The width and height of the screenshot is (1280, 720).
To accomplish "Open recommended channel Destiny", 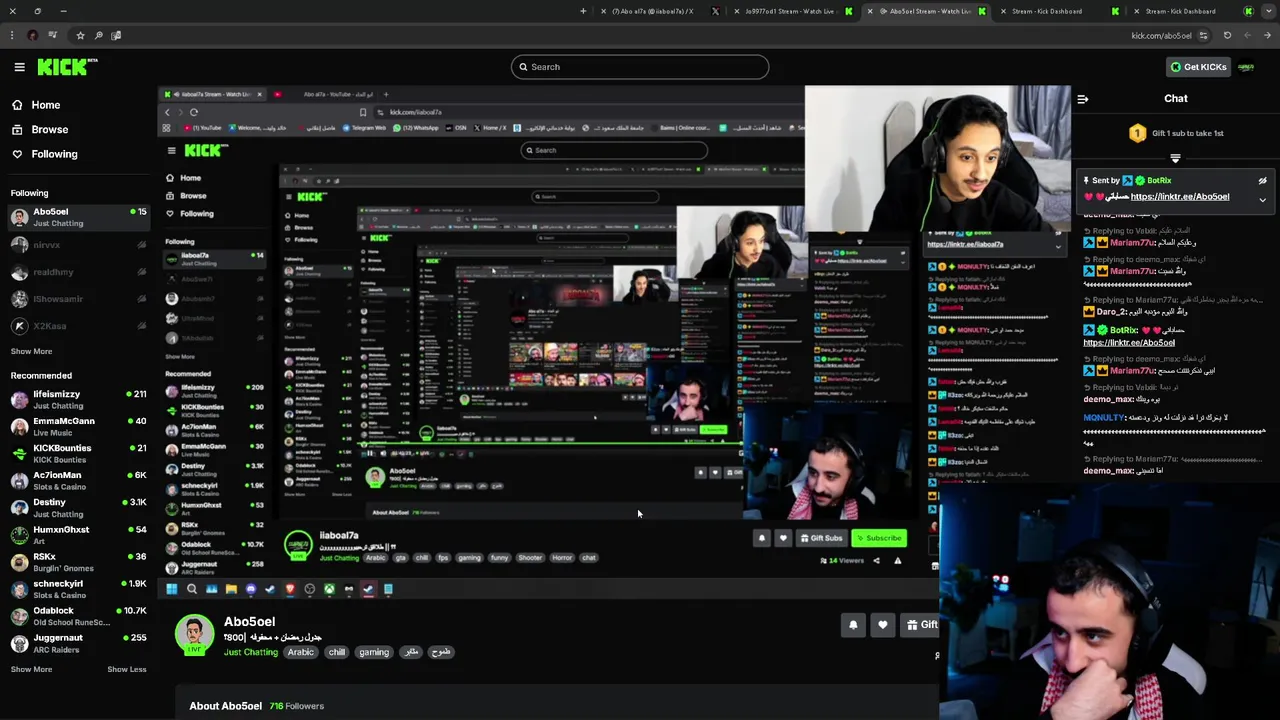I will (78, 507).
